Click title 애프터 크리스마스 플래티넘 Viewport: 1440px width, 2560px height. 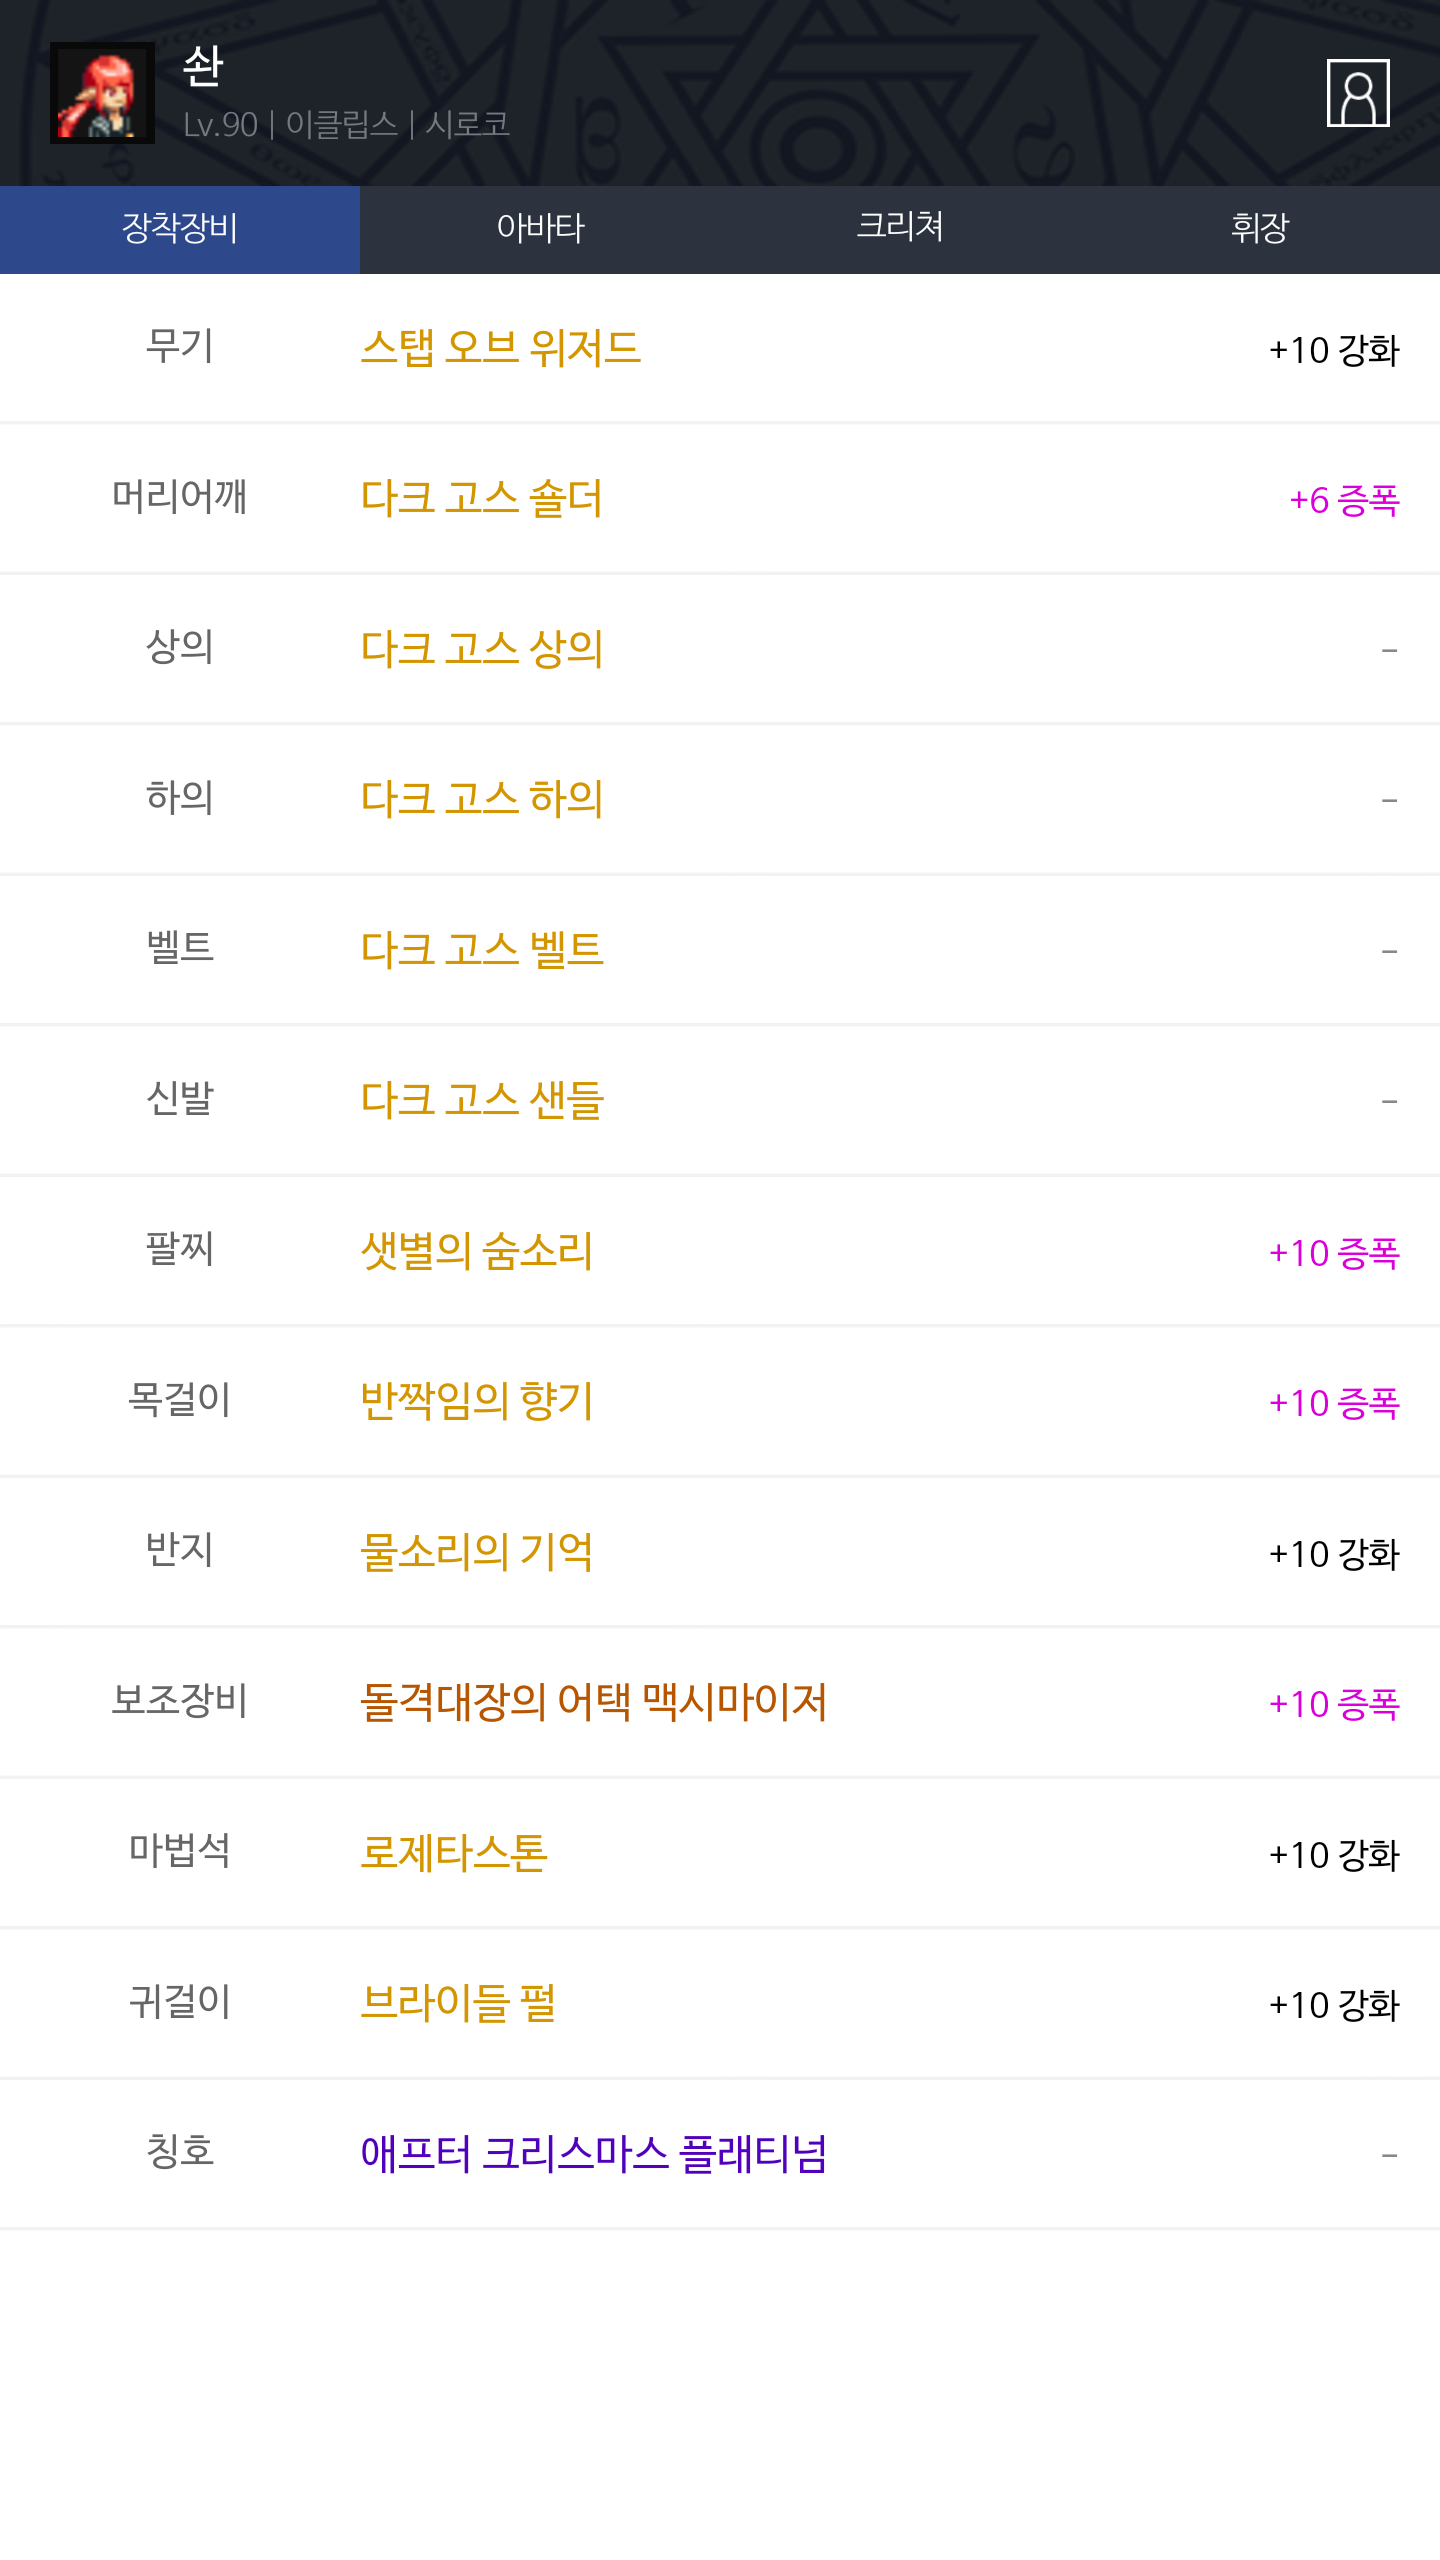click(593, 2153)
